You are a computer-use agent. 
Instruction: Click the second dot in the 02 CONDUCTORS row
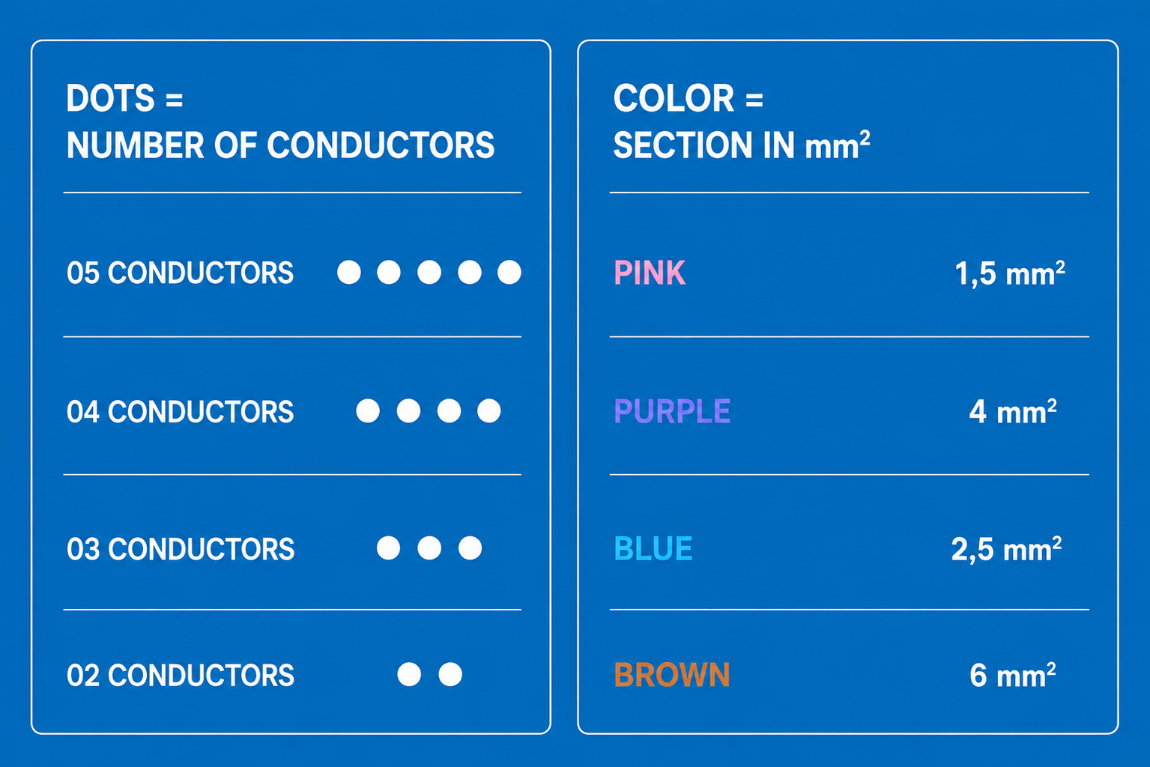pos(450,674)
